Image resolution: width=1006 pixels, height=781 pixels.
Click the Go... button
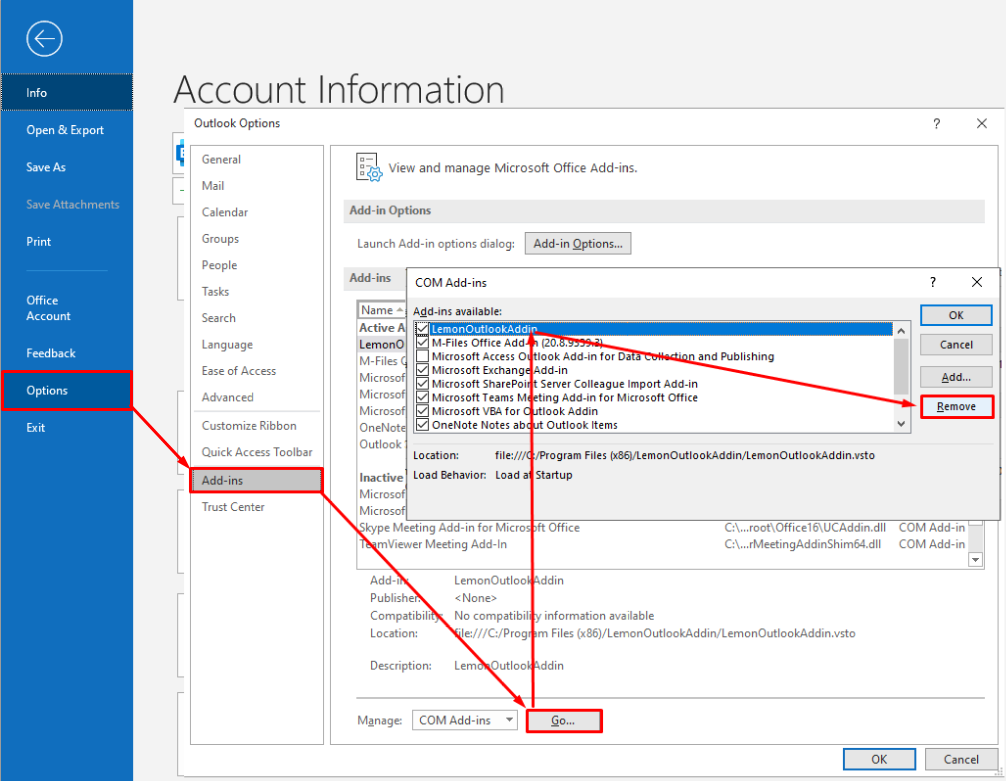(563, 720)
